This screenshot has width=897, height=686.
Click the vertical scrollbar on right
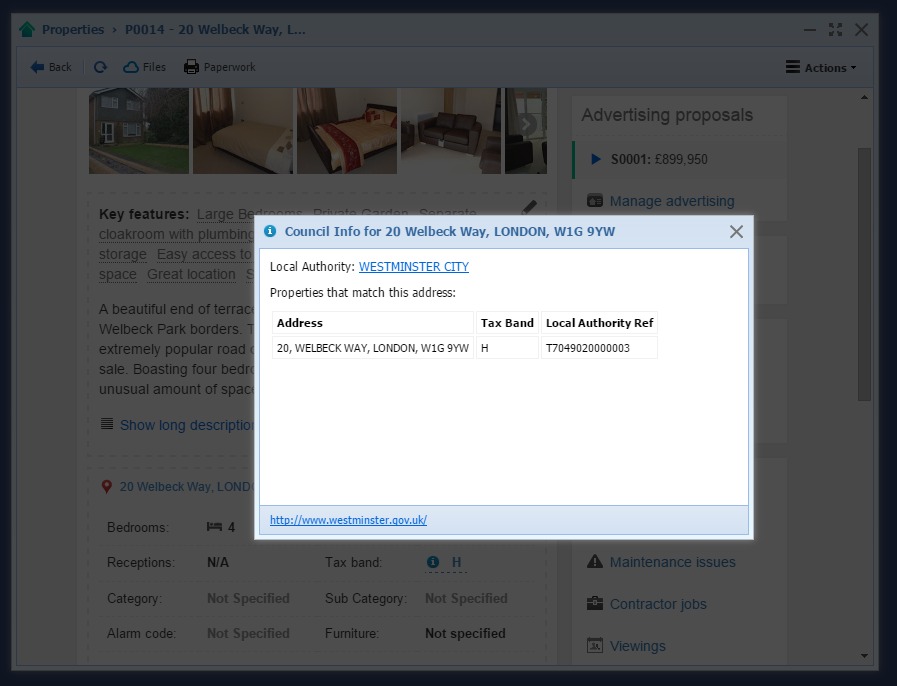pyautogui.click(x=864, y=275)
